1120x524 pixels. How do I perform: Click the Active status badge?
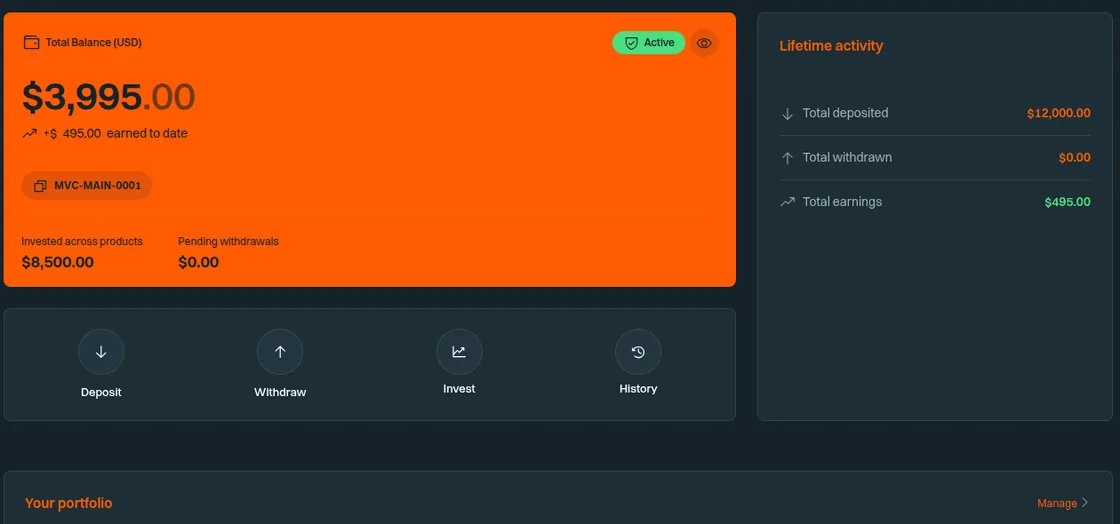click(649, 43)
